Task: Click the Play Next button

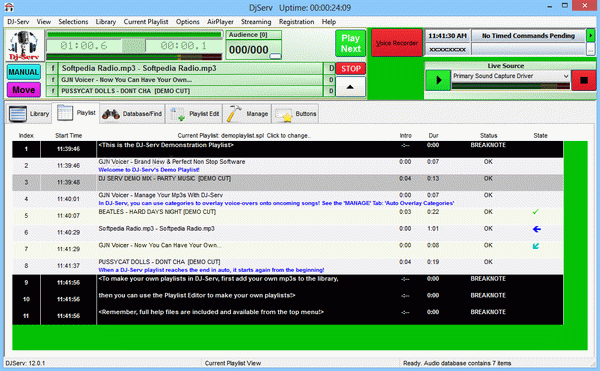Action: tap(351, 44)
